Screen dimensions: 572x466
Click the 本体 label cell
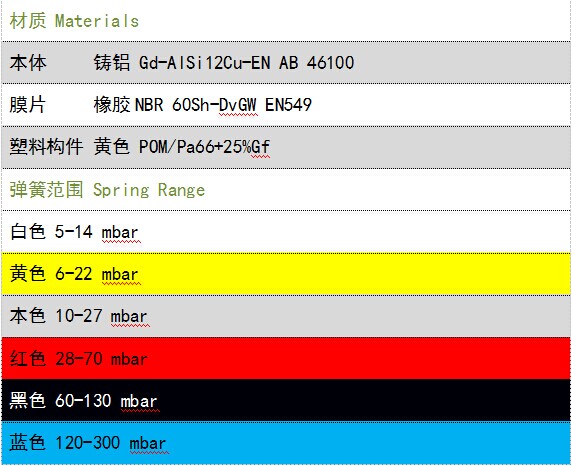click(28, 63)
